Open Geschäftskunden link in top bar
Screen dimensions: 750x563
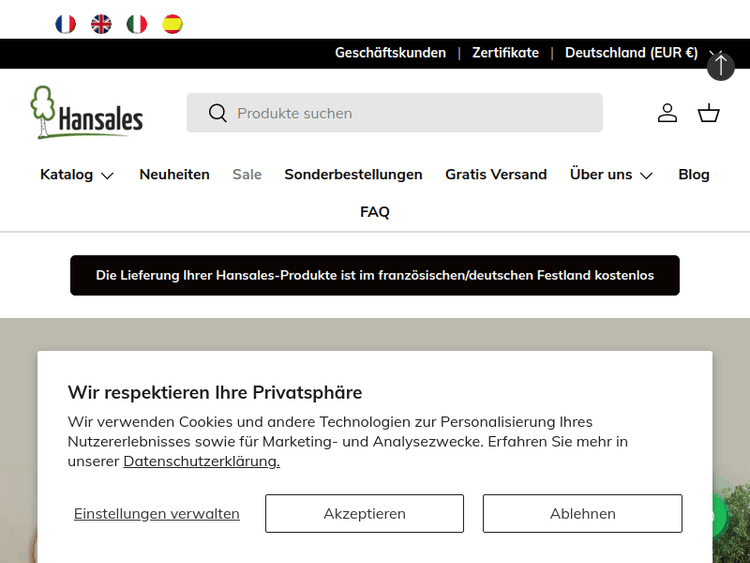pos(390,53)
